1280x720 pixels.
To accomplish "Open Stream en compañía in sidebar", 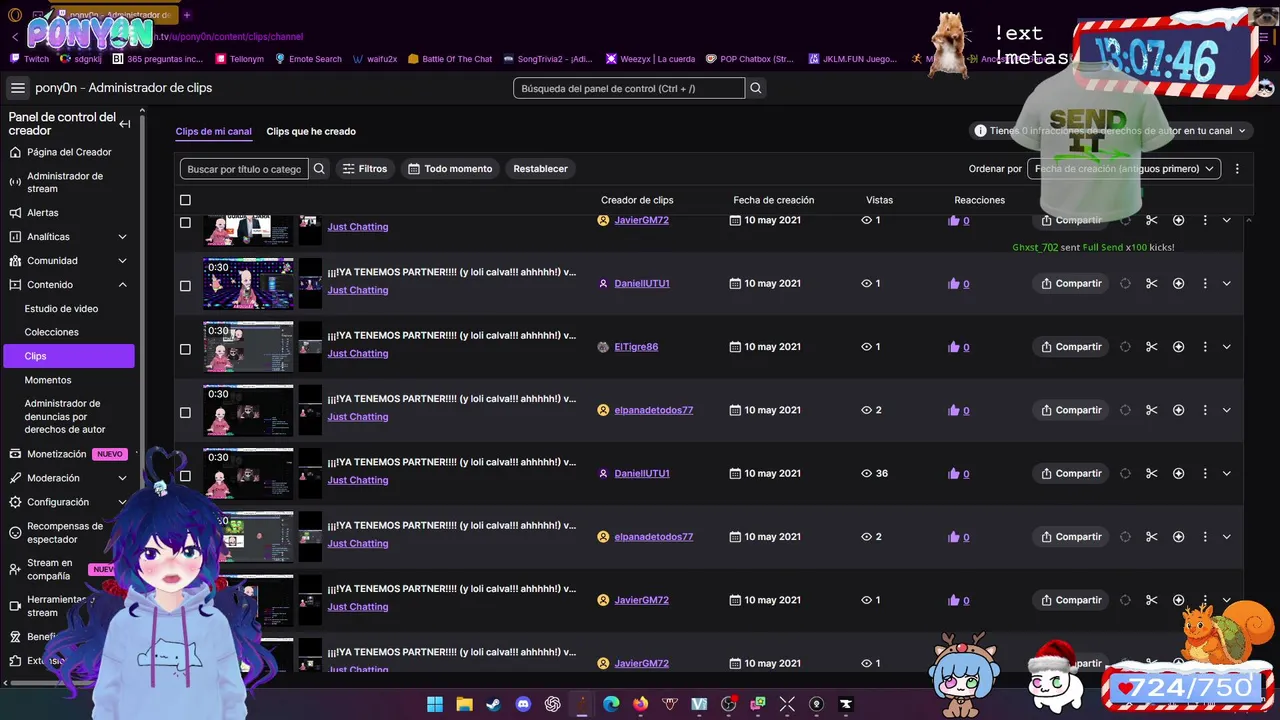I will 50,569.
